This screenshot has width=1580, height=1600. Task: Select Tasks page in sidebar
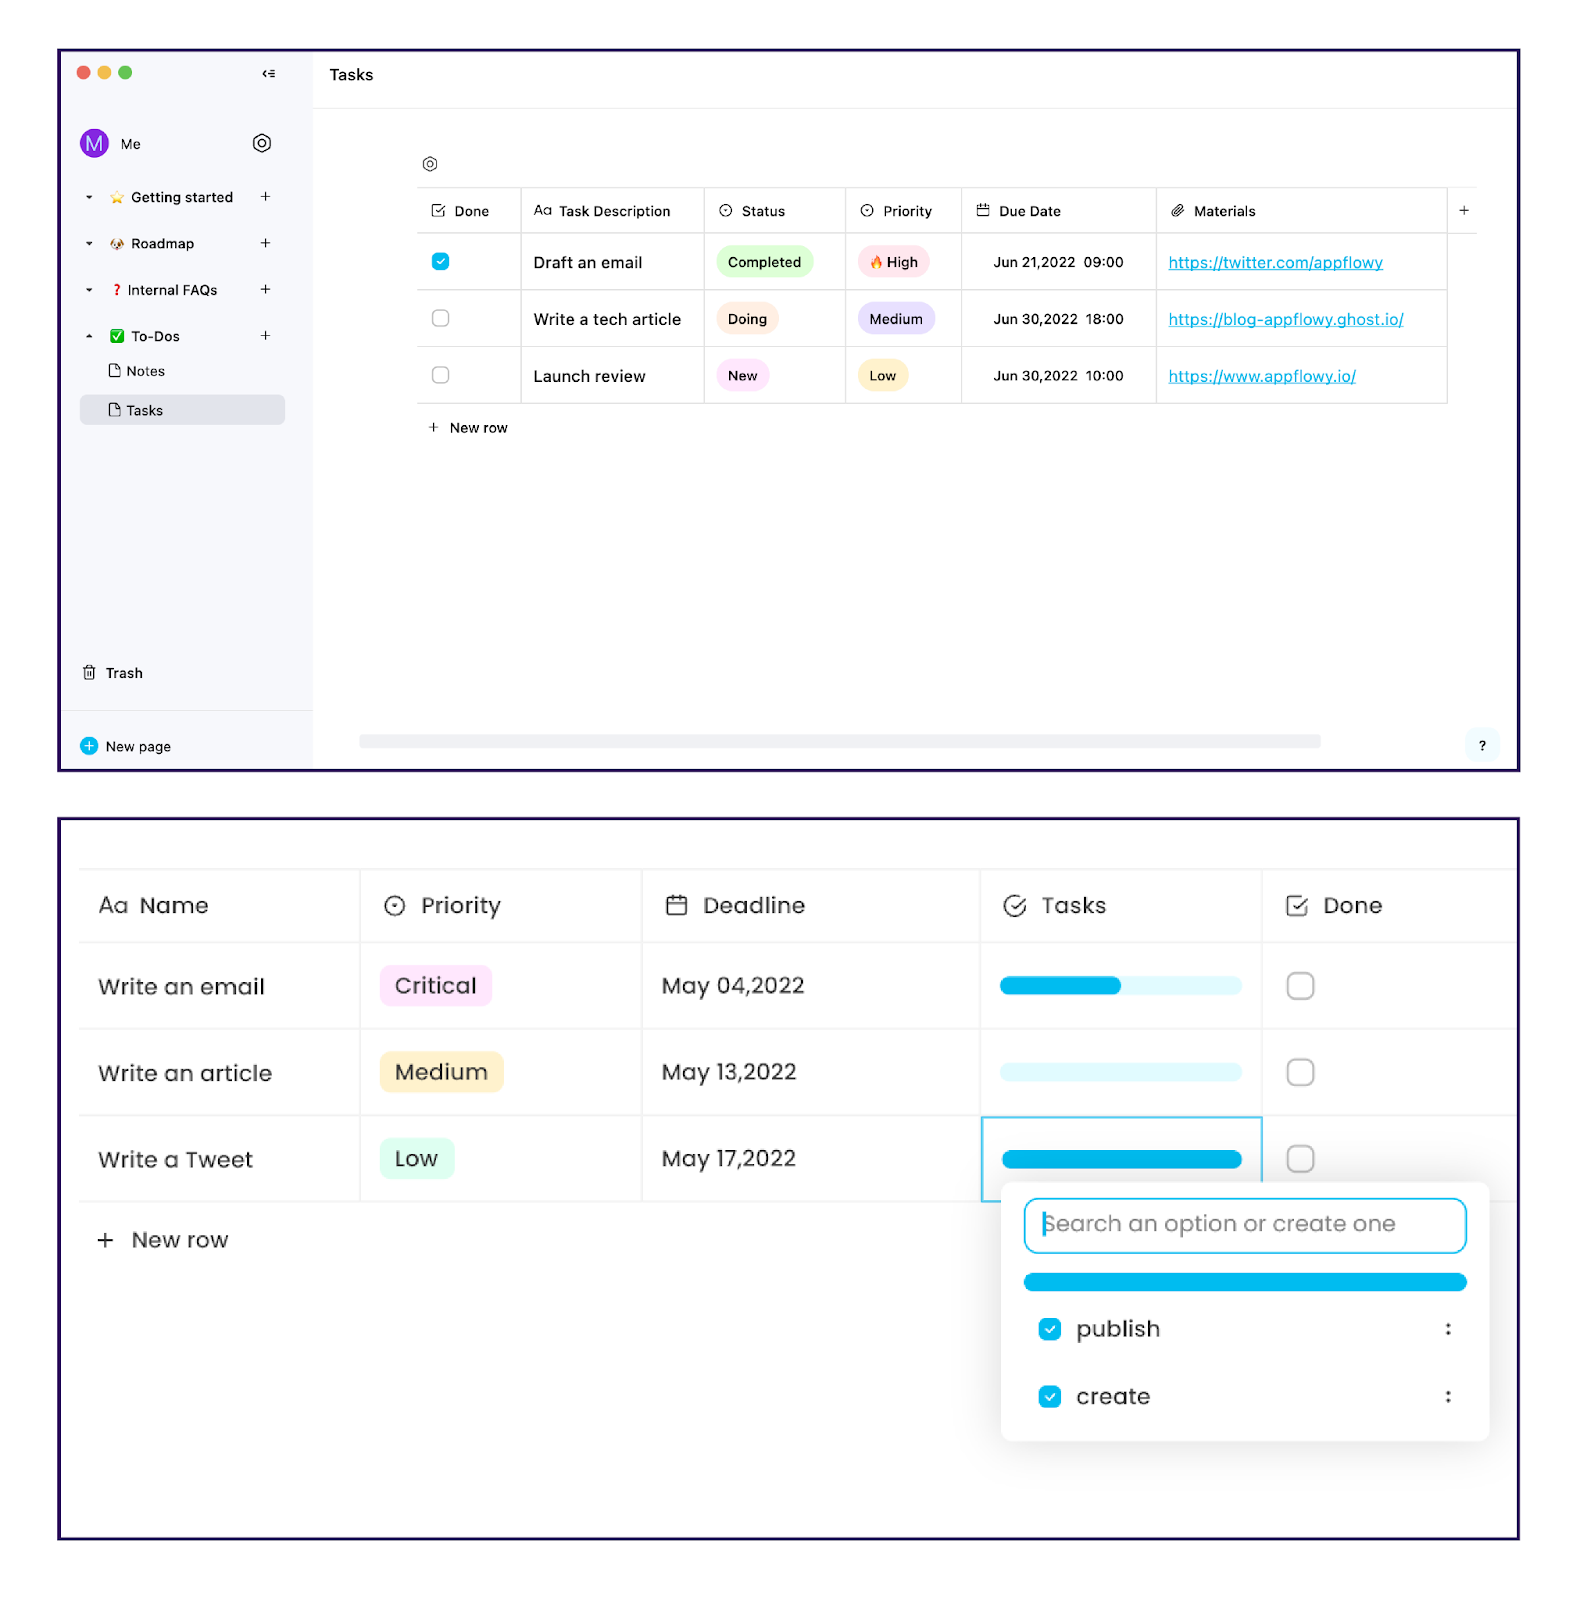point(182,410)
